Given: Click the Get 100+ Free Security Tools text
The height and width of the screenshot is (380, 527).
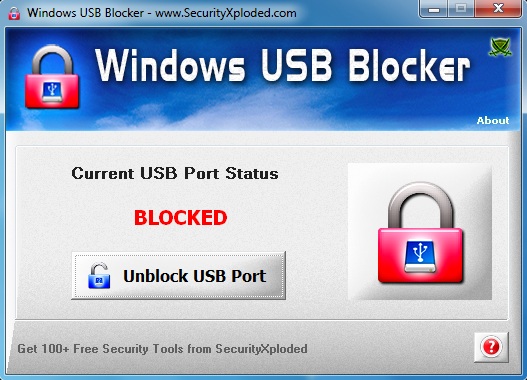Looking at the screenshot, I should tap(162, 349).
